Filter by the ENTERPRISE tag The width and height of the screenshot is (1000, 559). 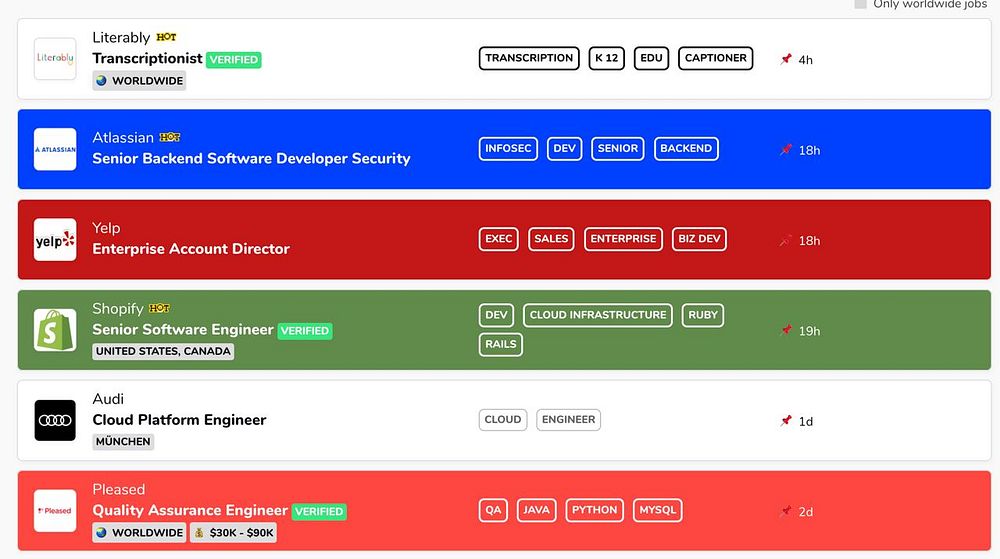click(623, 239)
